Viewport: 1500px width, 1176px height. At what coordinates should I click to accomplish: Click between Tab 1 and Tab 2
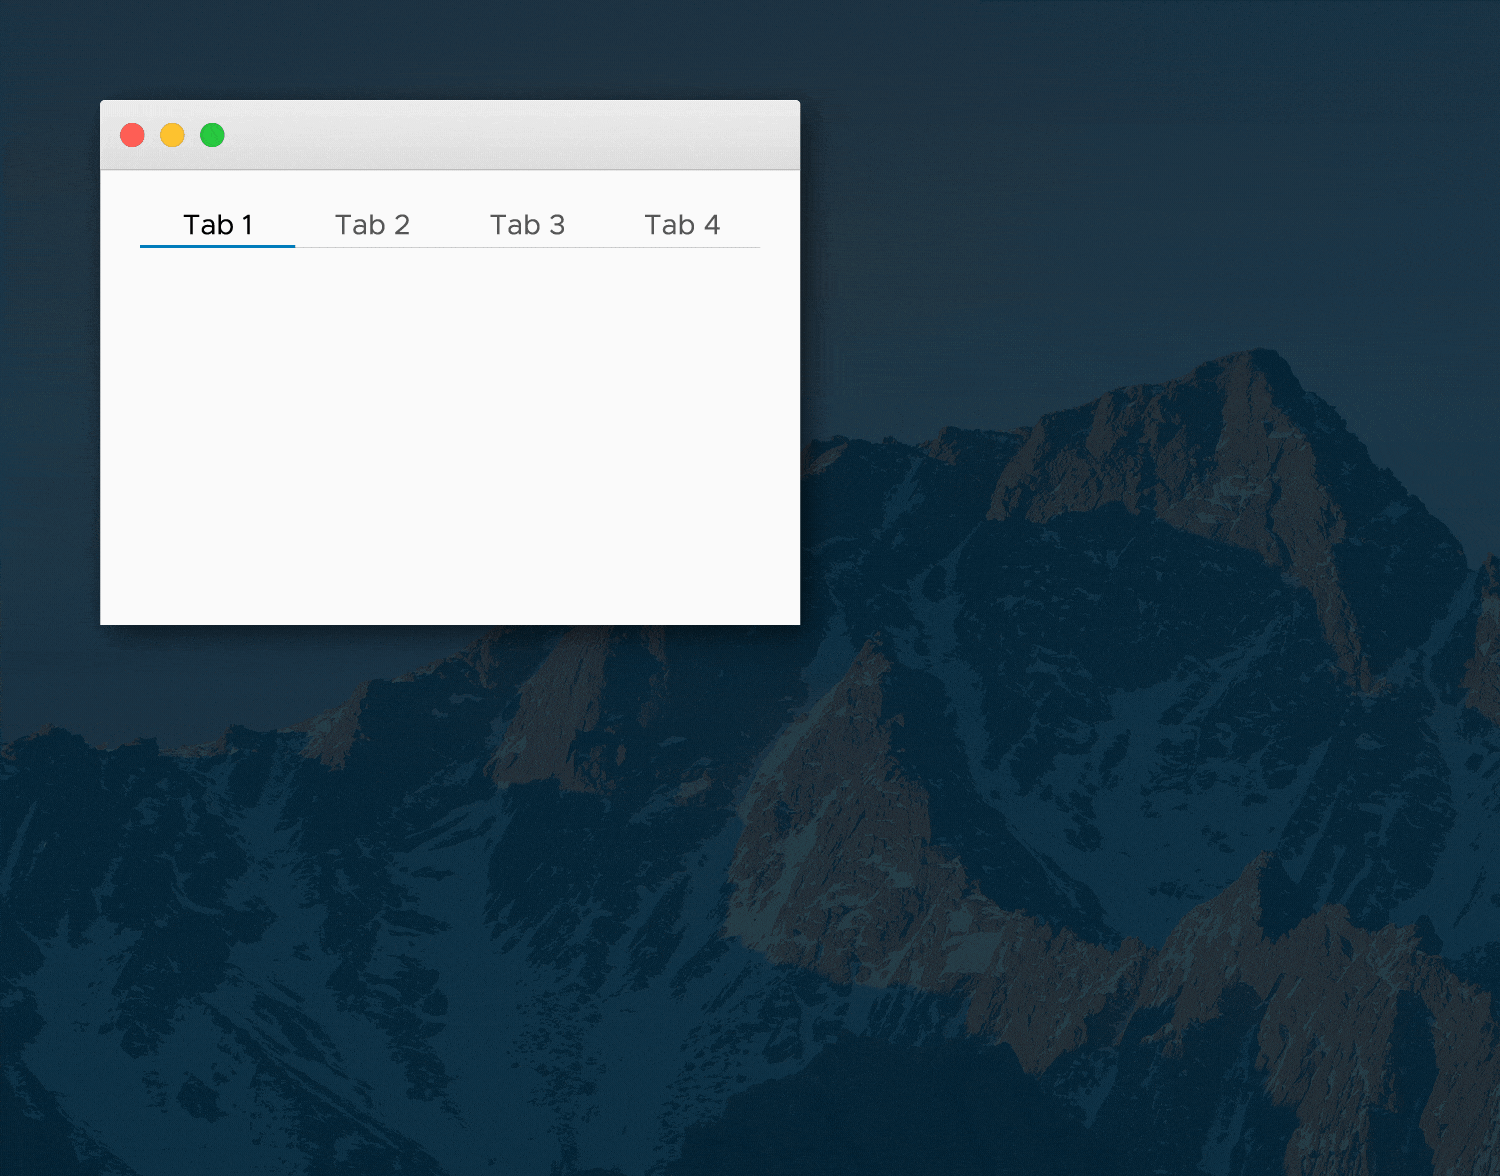(x=296, y=224)
